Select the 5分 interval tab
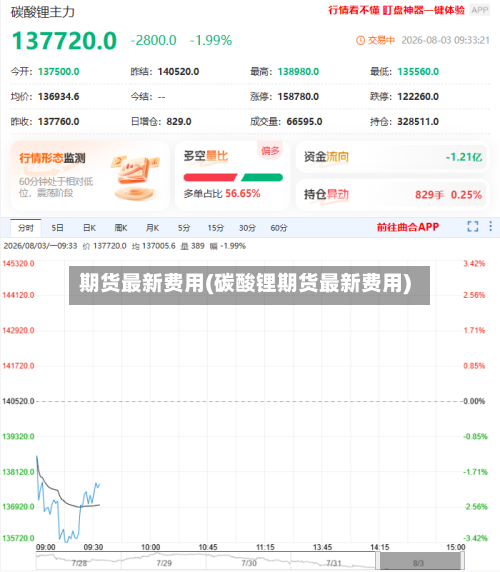The width and height of the screenshot is (500, 572). 184,228
